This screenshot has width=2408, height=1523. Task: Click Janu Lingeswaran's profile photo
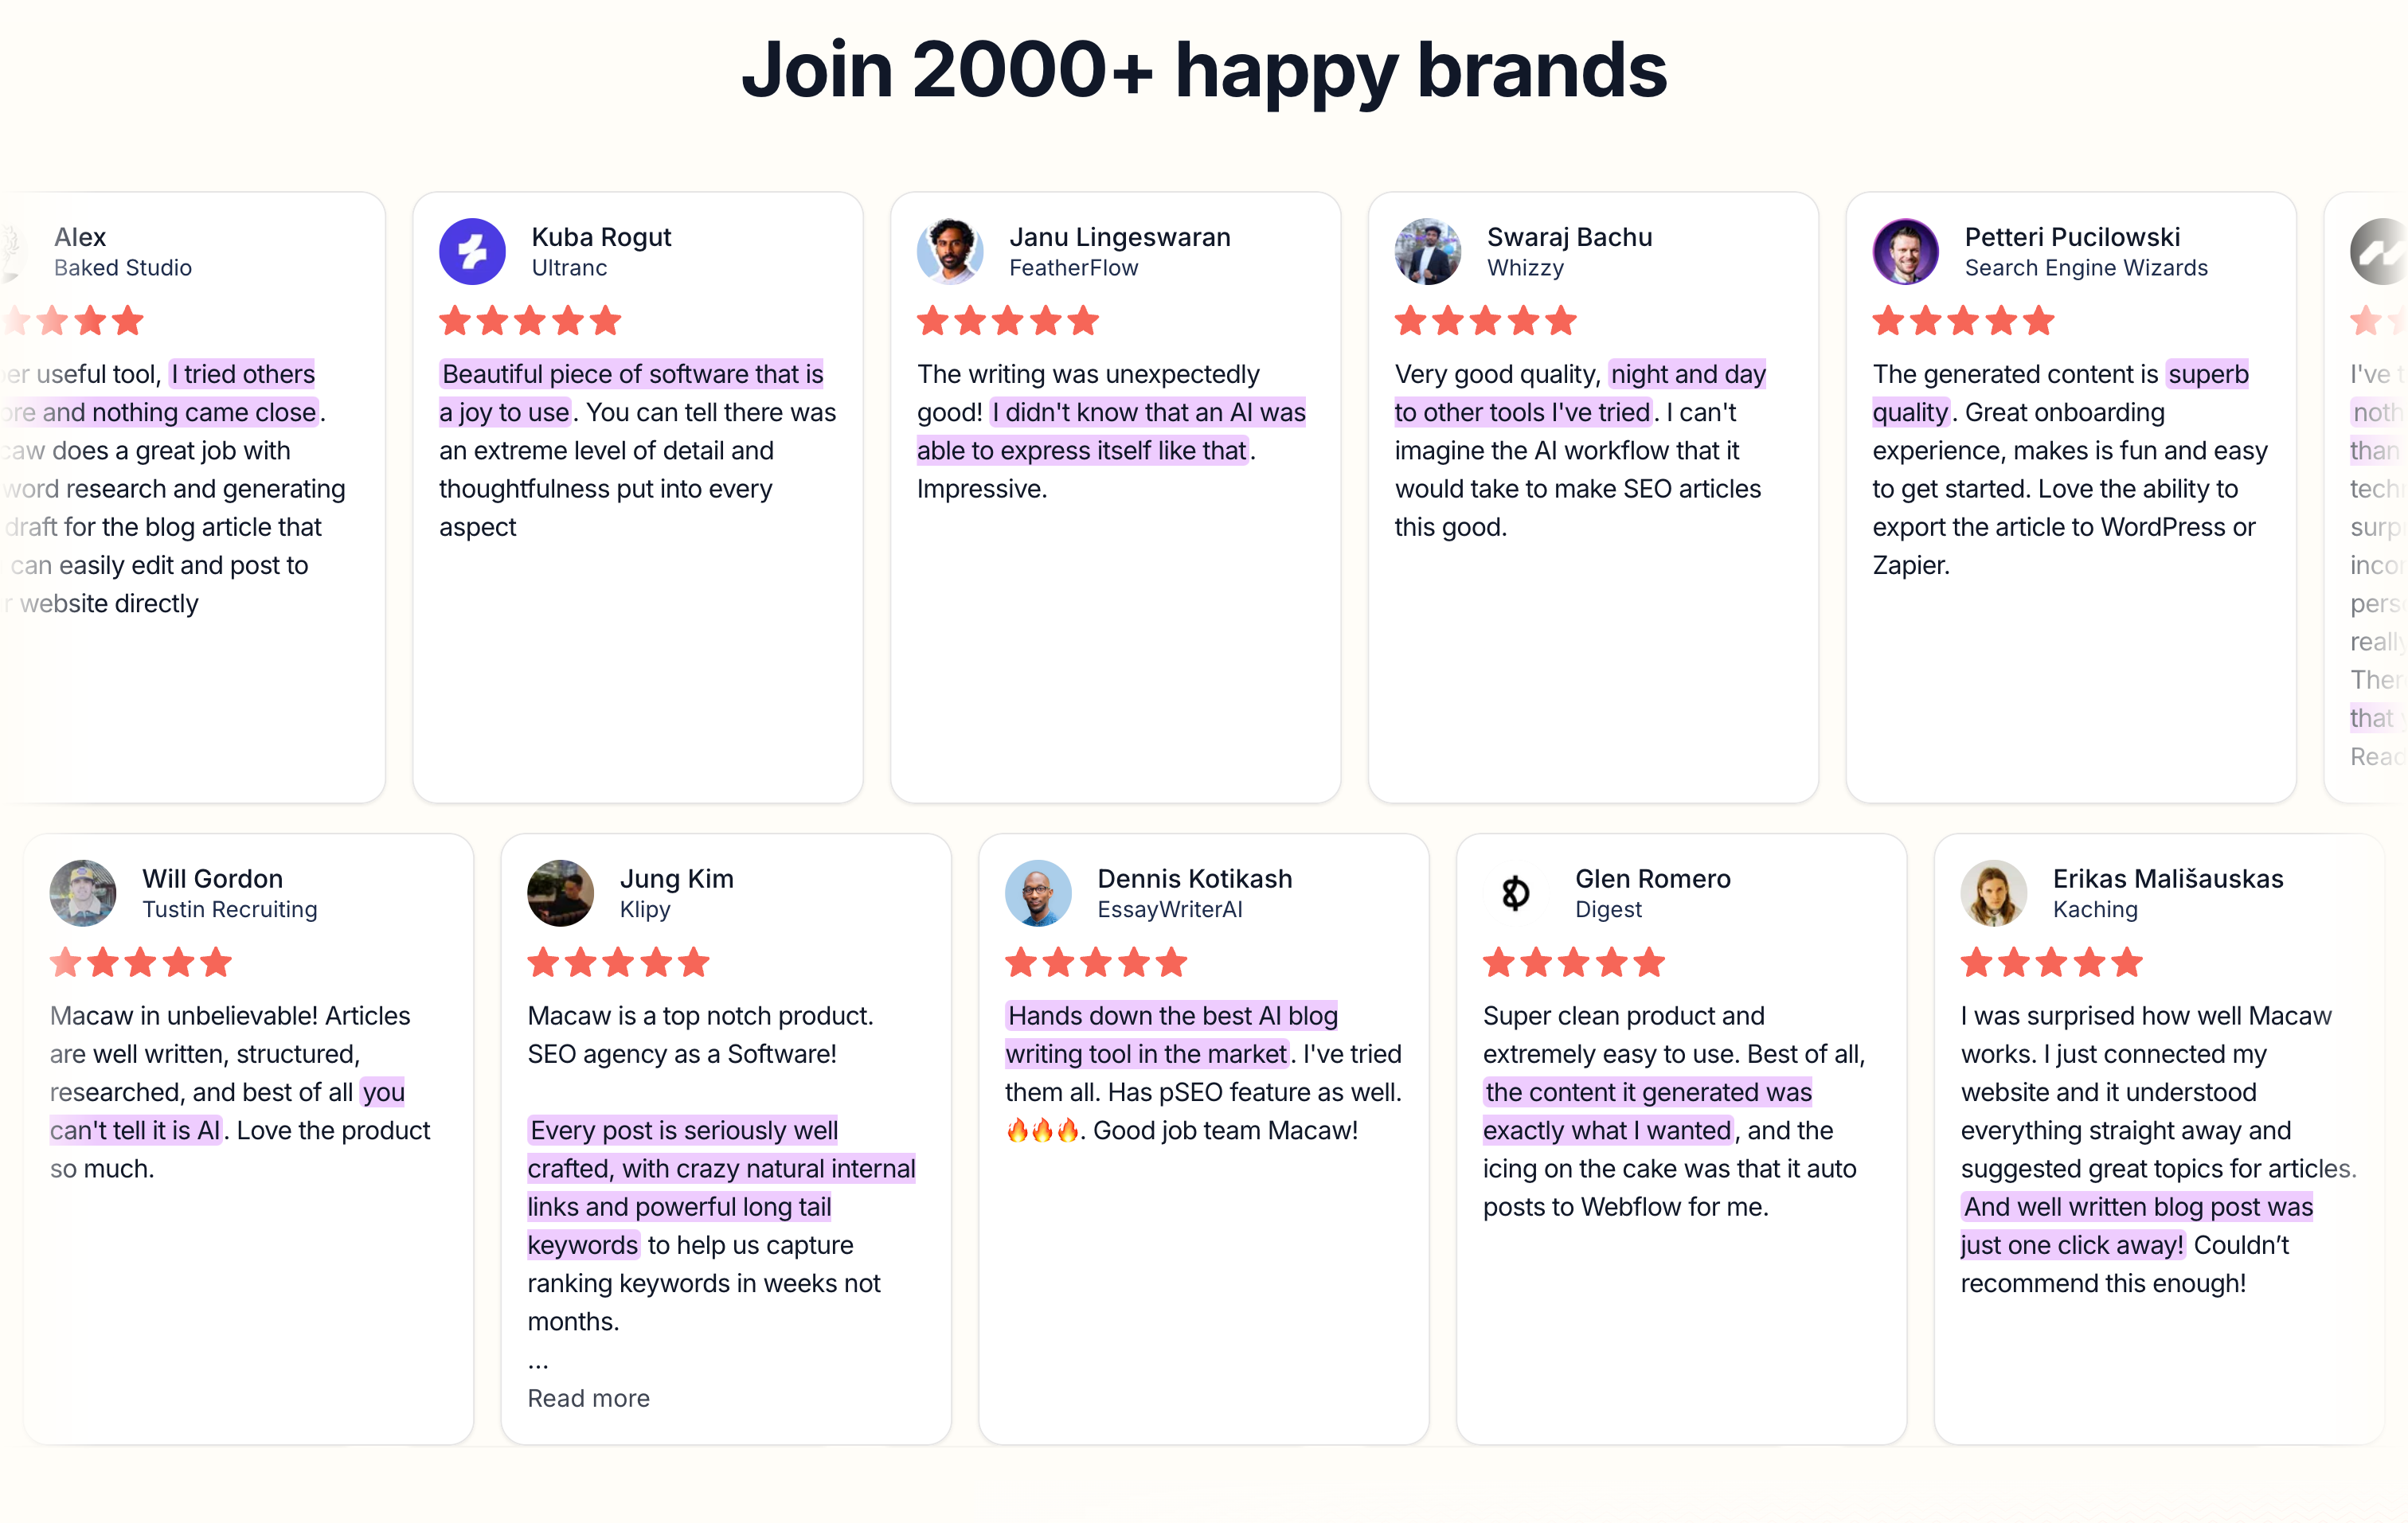point(950,251)
